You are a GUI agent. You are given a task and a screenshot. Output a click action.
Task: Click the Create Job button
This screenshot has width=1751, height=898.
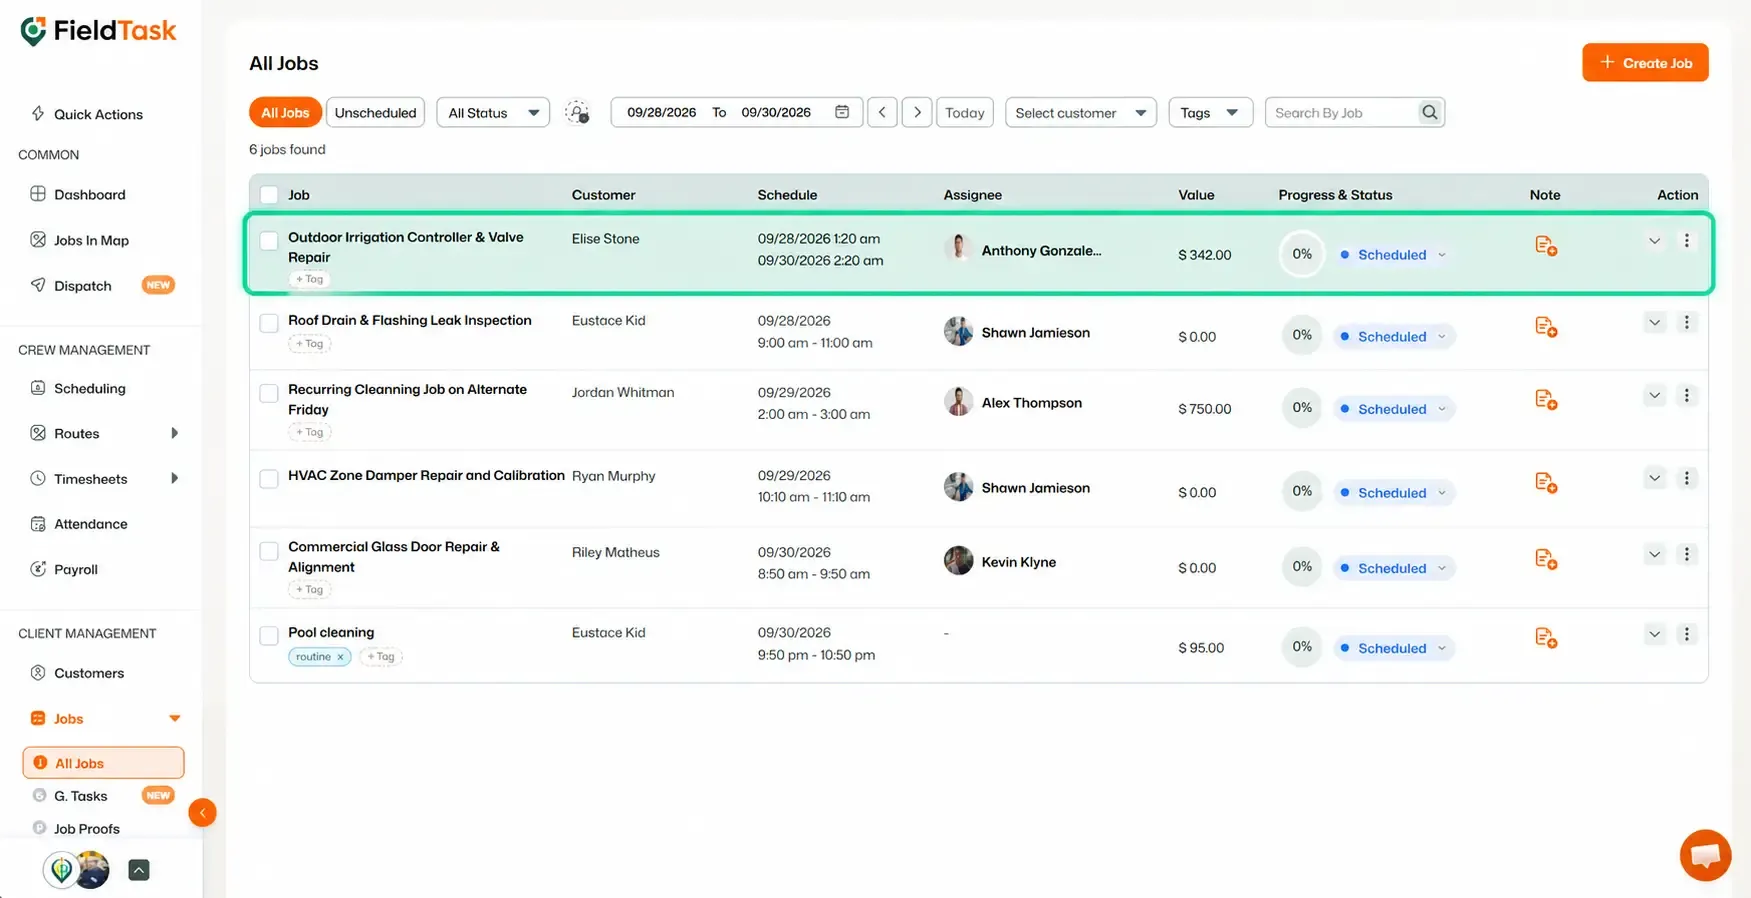pos(1645,62)
